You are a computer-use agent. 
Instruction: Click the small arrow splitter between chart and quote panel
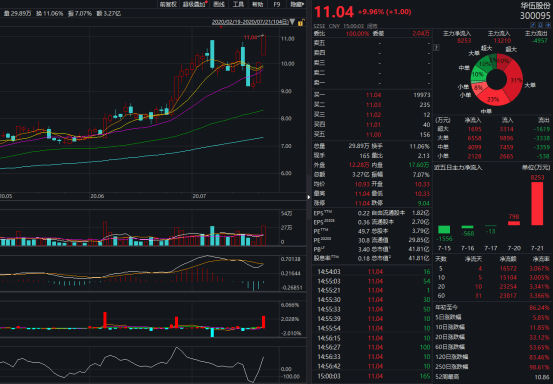point(309,197)
